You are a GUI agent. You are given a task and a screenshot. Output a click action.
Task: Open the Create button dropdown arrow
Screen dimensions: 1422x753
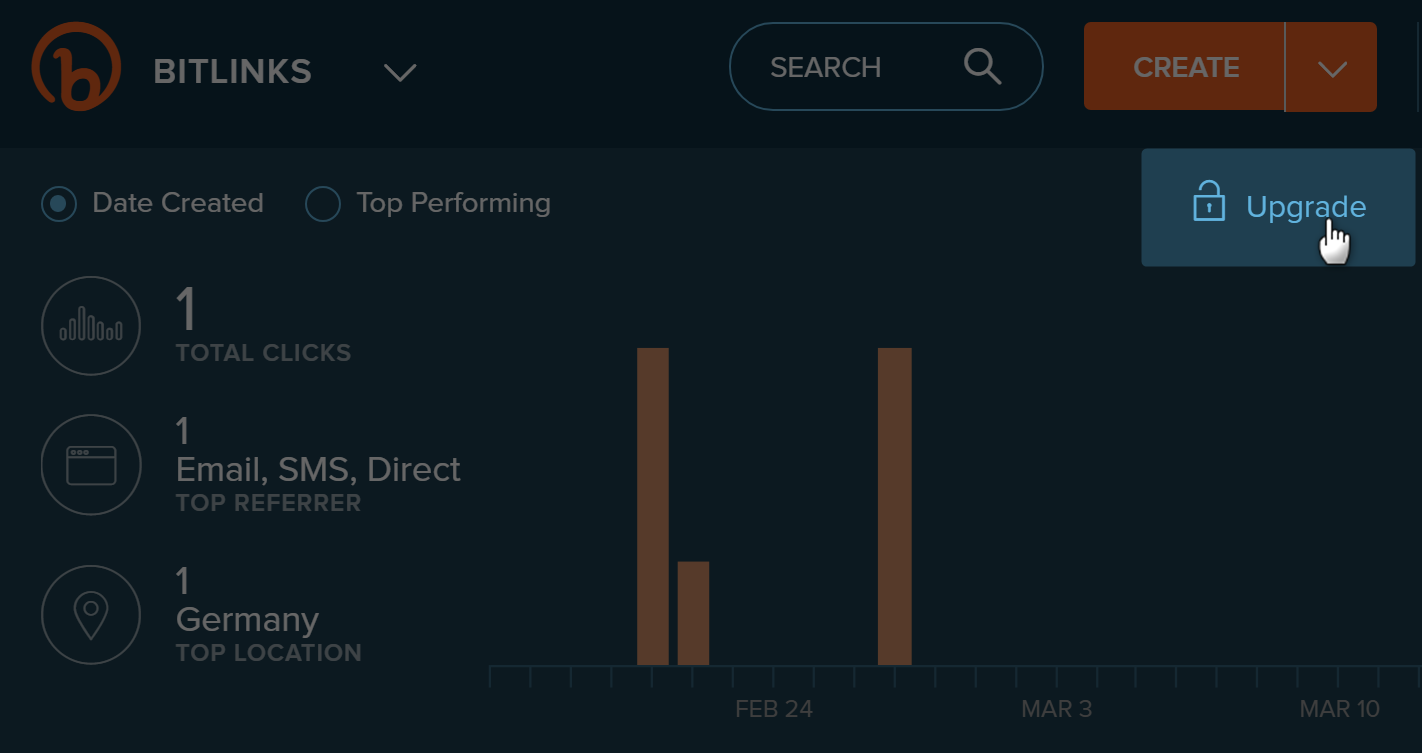tap(1332, 68)
